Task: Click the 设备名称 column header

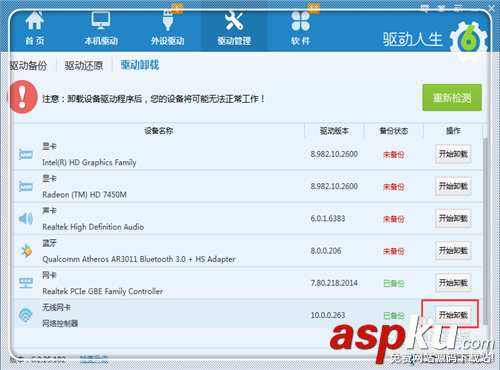Action: pos(159,131)
